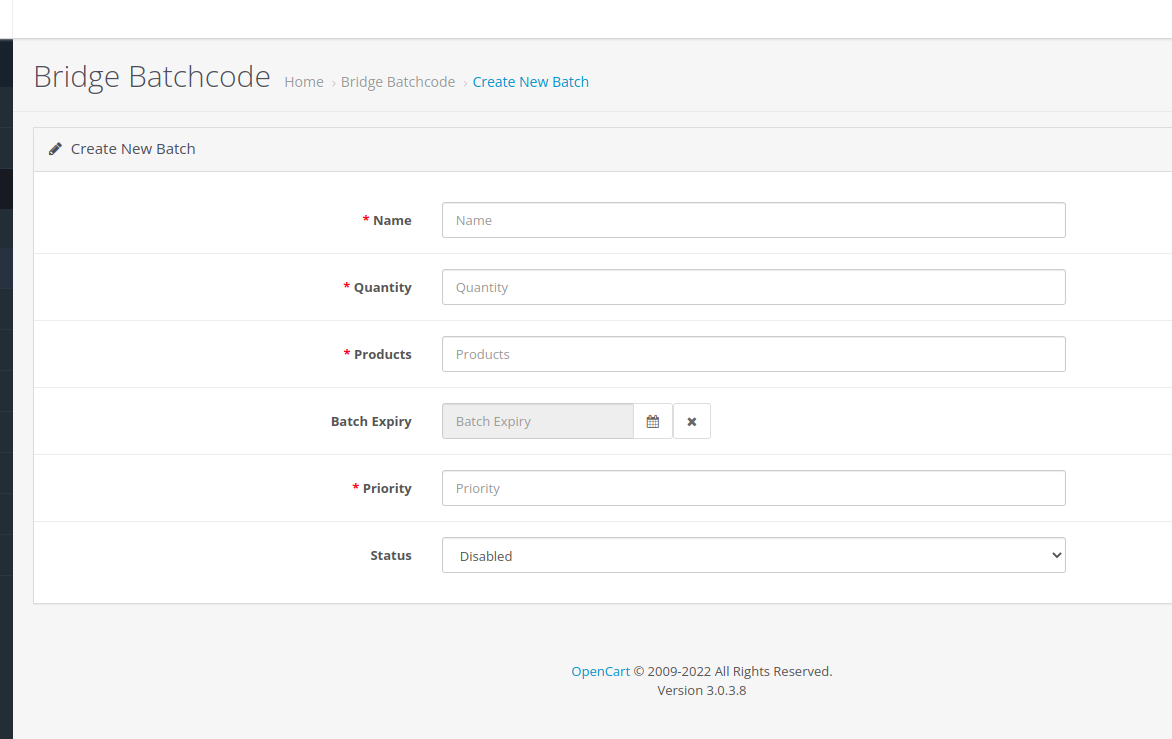Screen dimensions: 1172x739
Task: Focus the Name input field
Action: 753,220
